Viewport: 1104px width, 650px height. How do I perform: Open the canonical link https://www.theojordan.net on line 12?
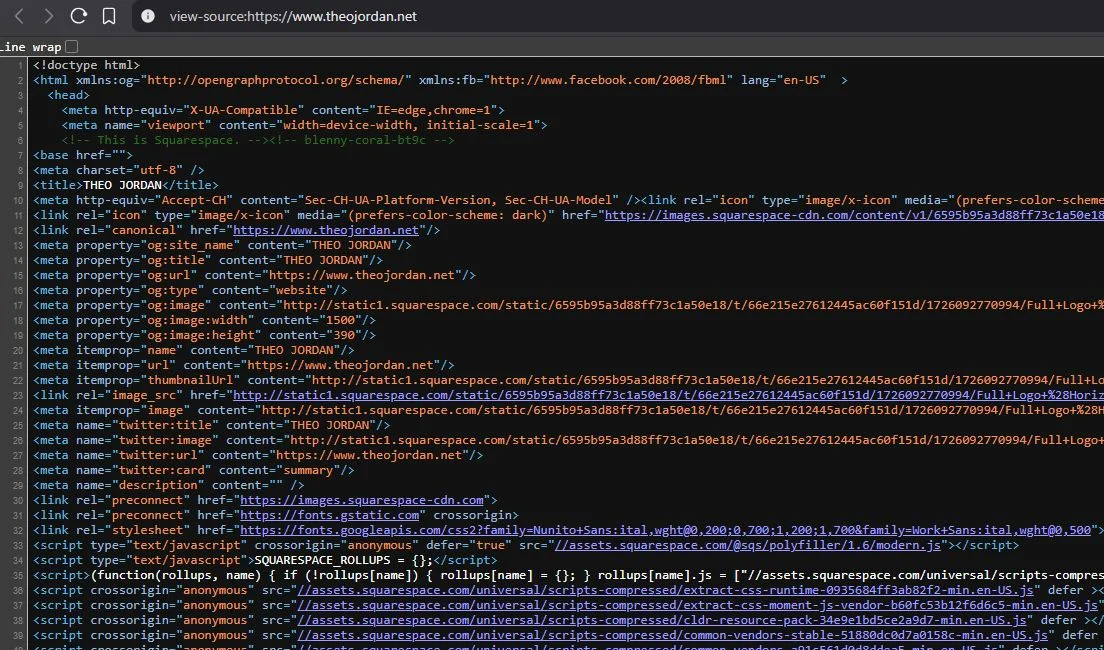[x=326, y=230]
